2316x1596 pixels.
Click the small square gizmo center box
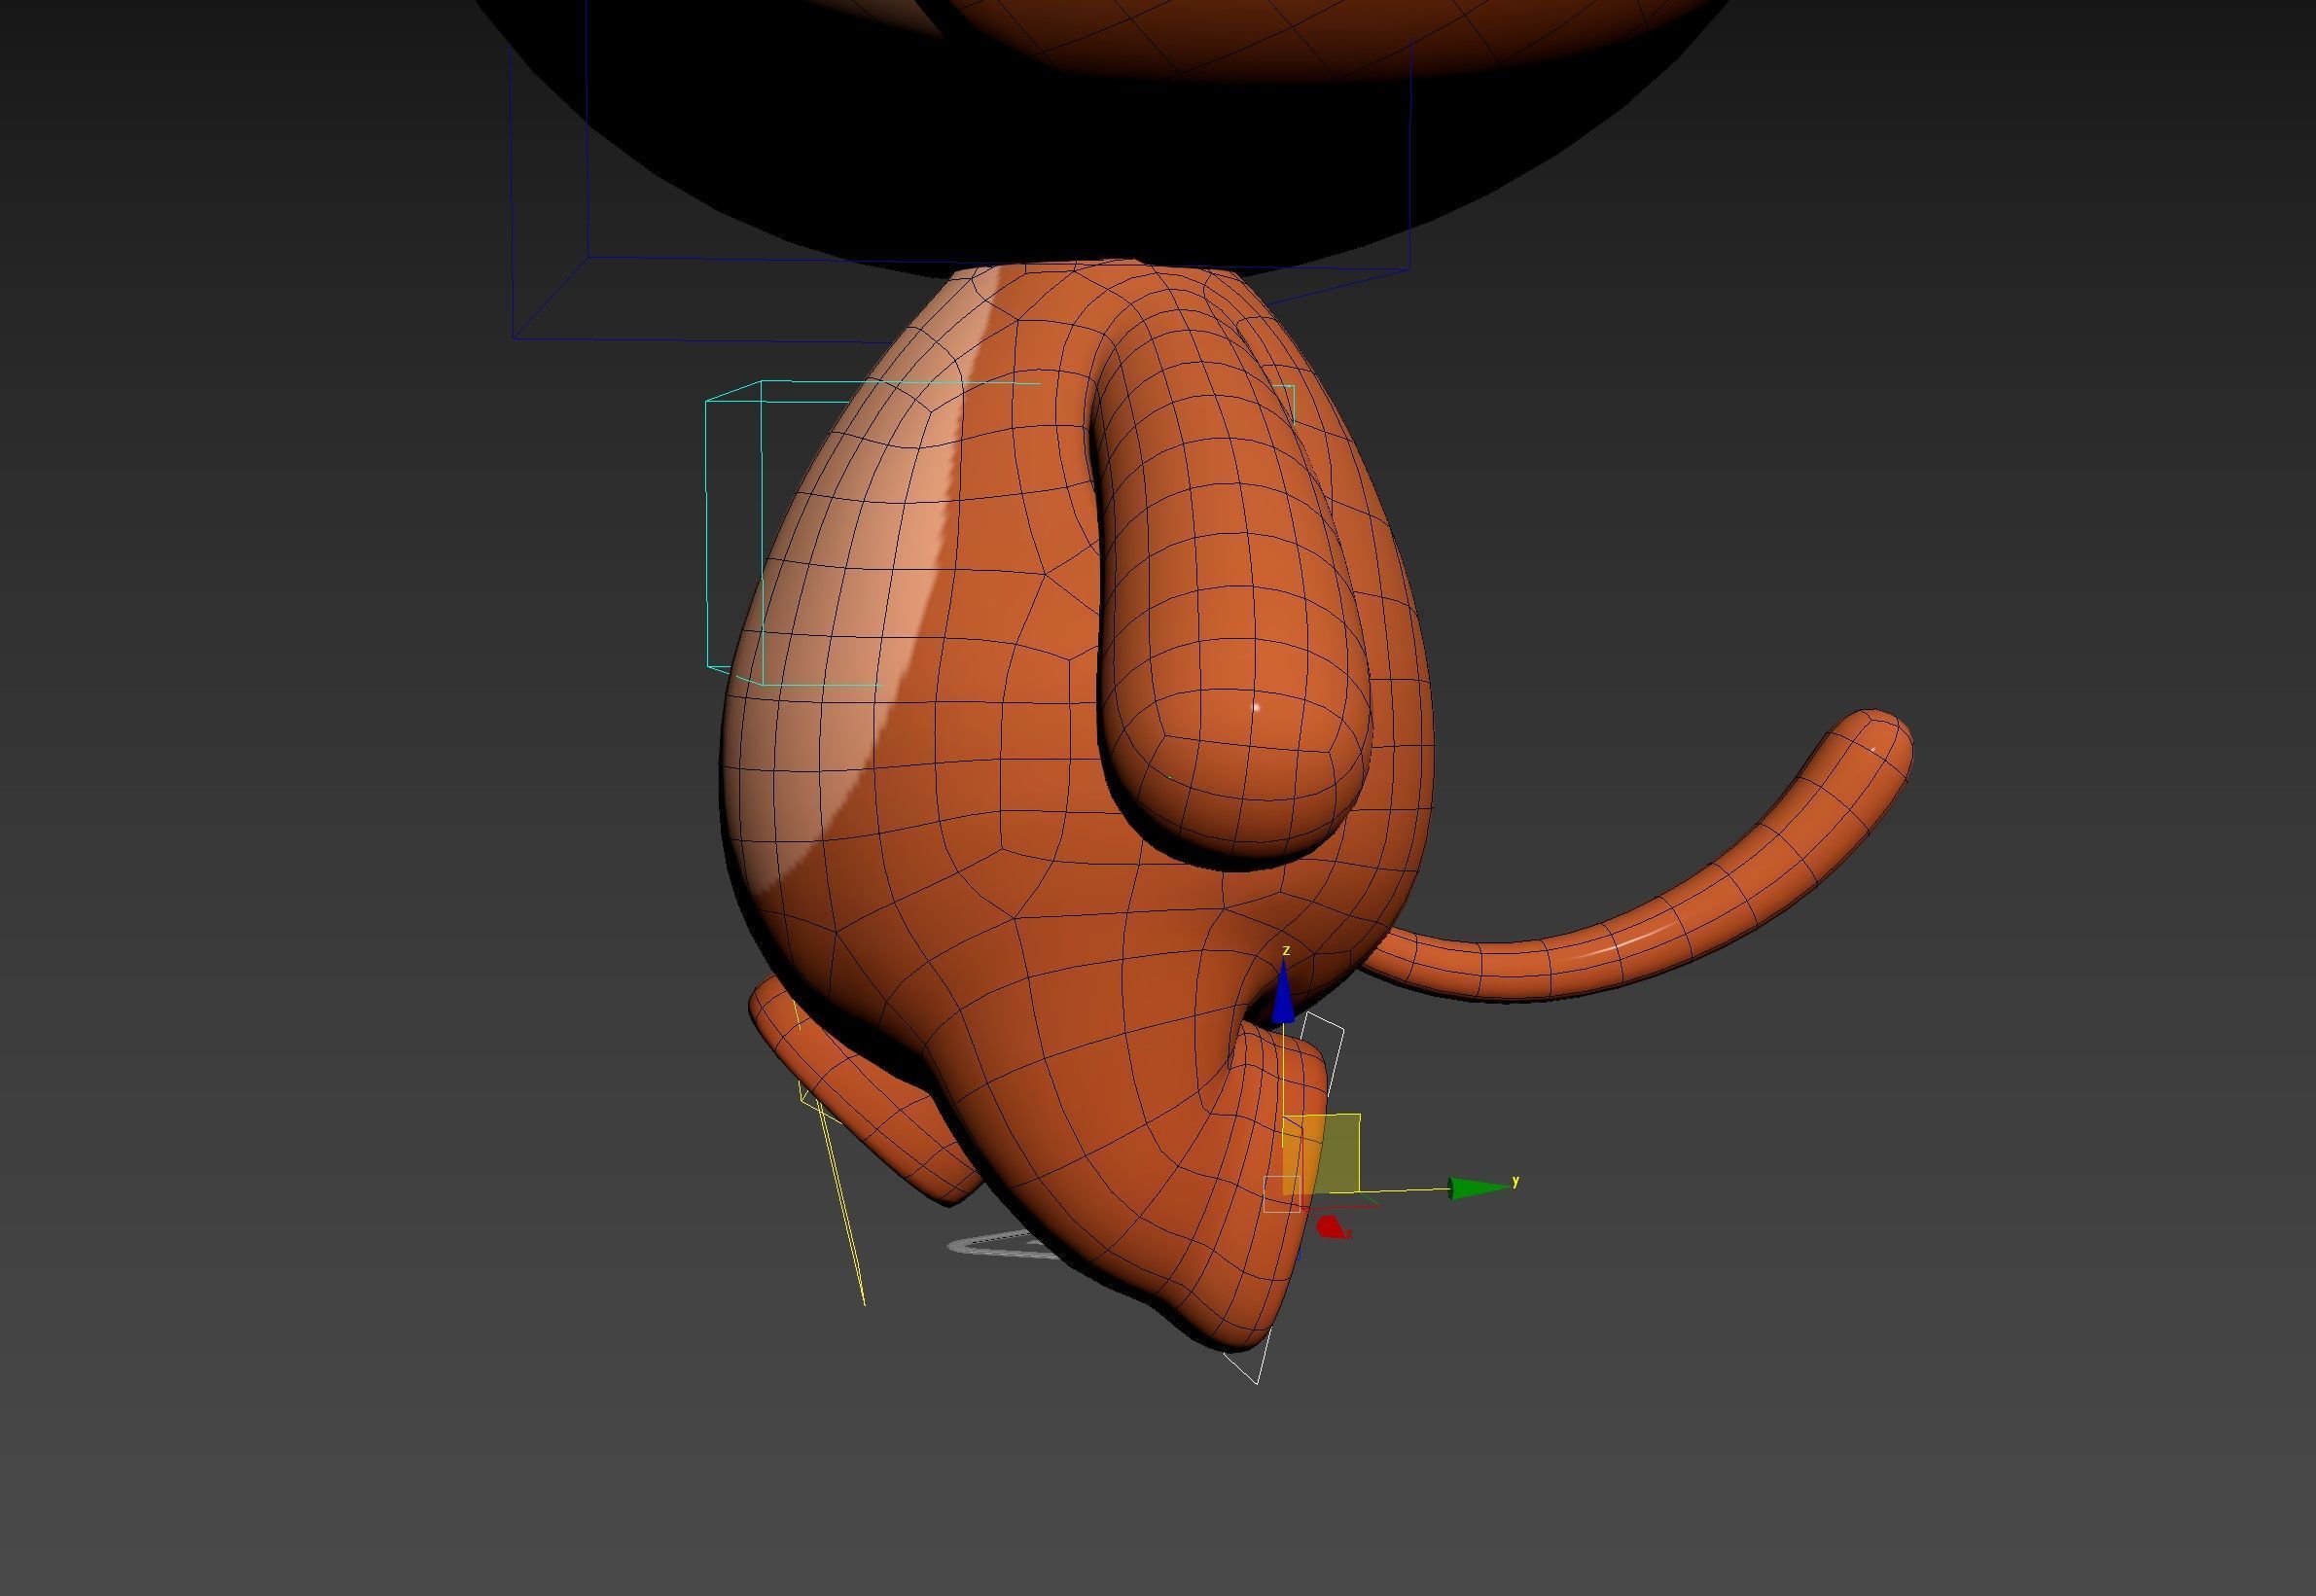(1281, 1194)
